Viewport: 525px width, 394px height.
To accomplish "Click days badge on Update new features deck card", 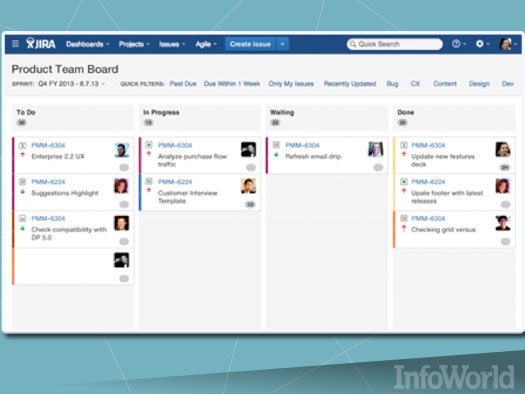I will (505, 167).
